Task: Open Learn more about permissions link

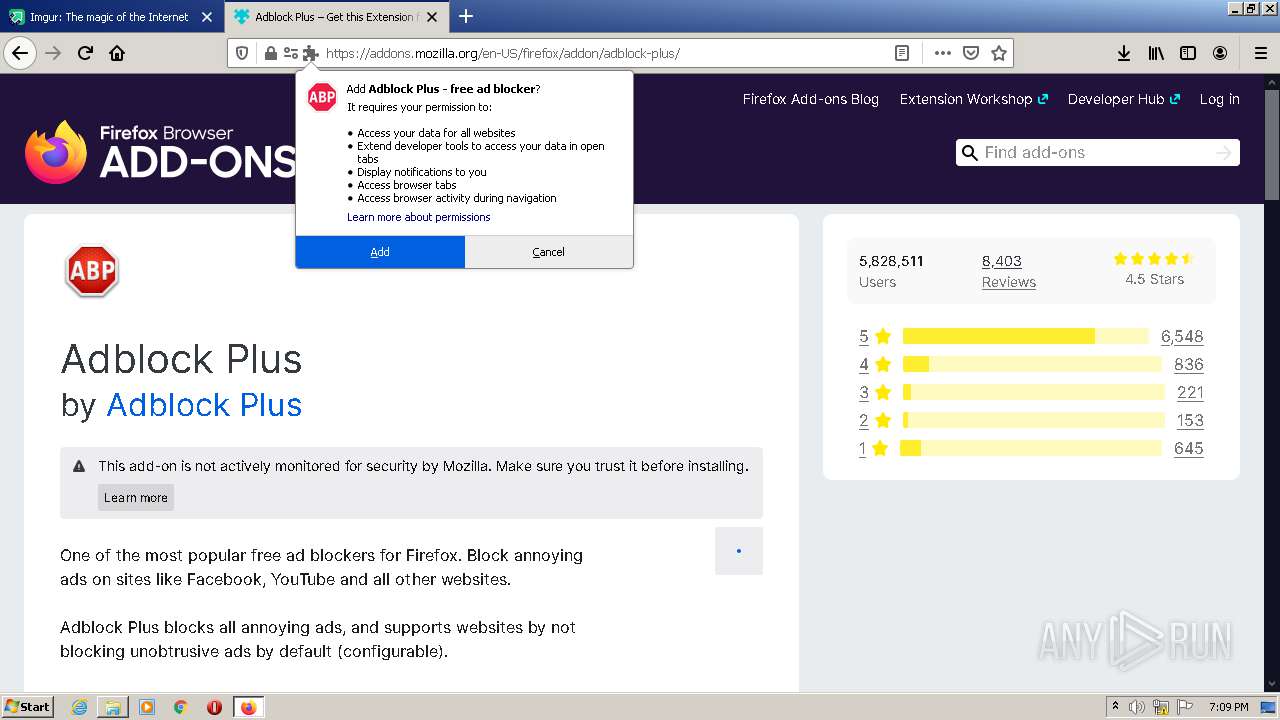Action: click(x=418, y=217)
